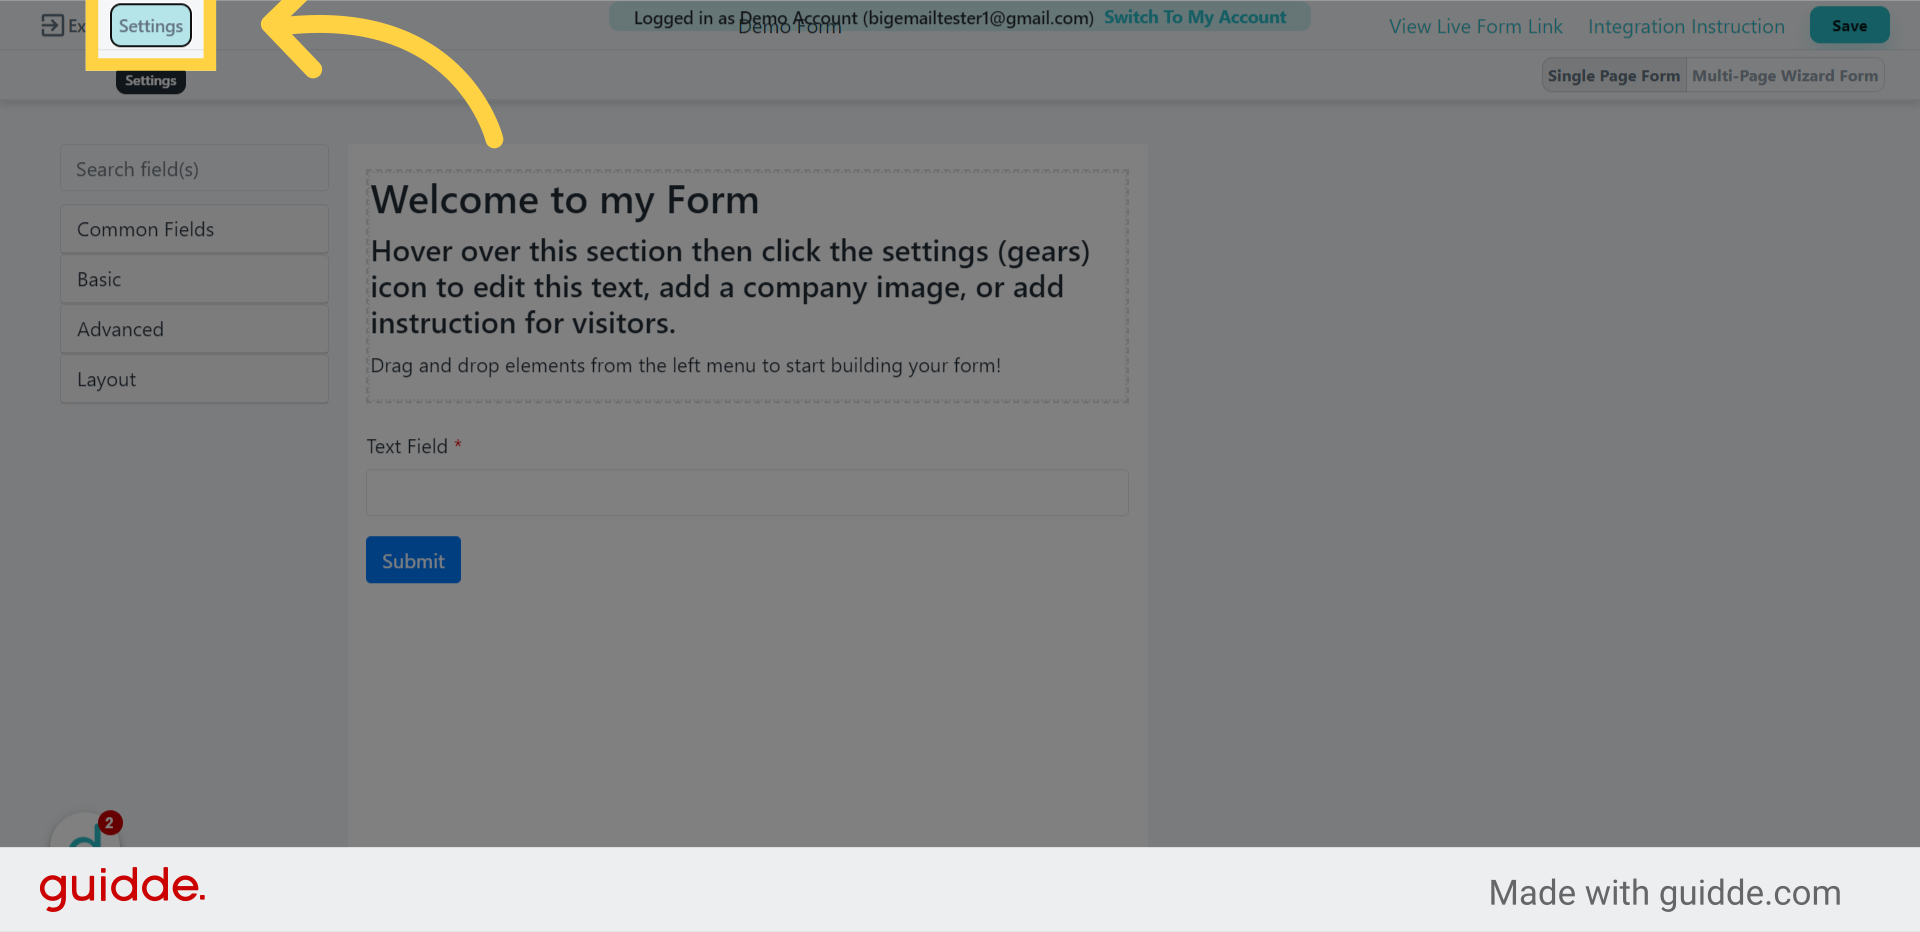This screenshot has height=932, width=1920.
Task: Click the 'Logged in as Demo Account' text
Action: click(864, 18)
